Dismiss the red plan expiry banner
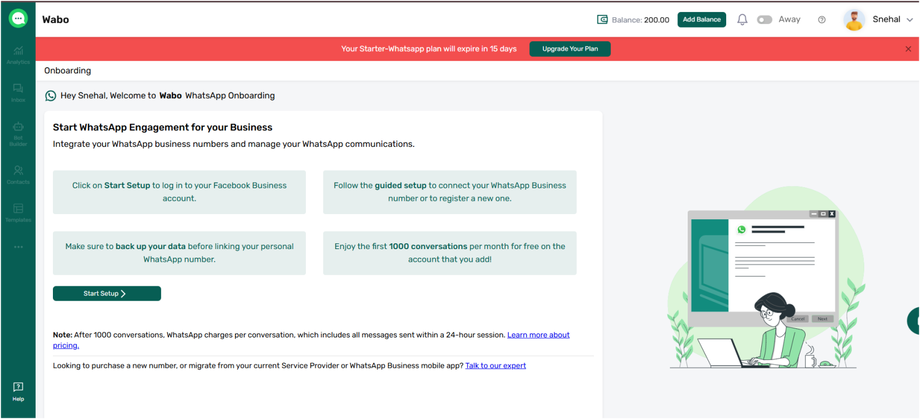Image resolution: width=920 pixels, height=419 pixels. point(908,49)
